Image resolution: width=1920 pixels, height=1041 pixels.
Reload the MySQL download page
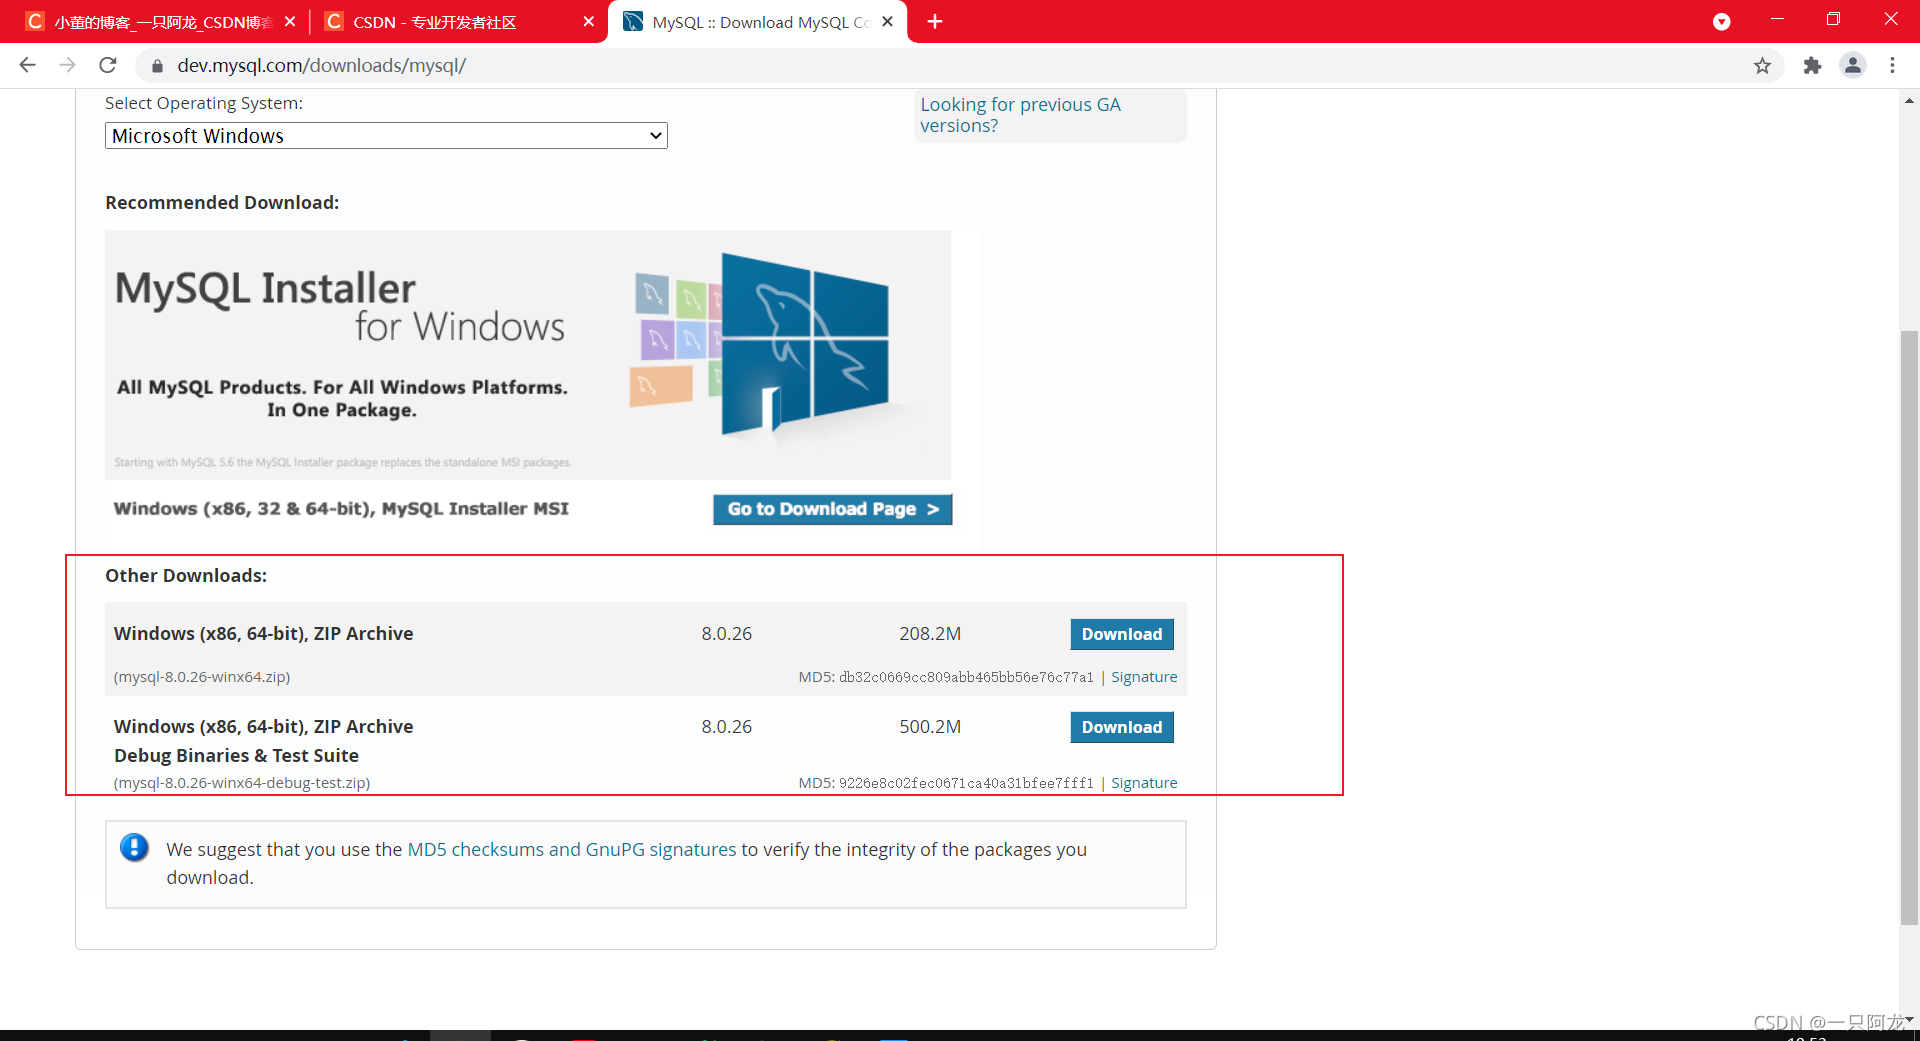click(x=108, y=65)
